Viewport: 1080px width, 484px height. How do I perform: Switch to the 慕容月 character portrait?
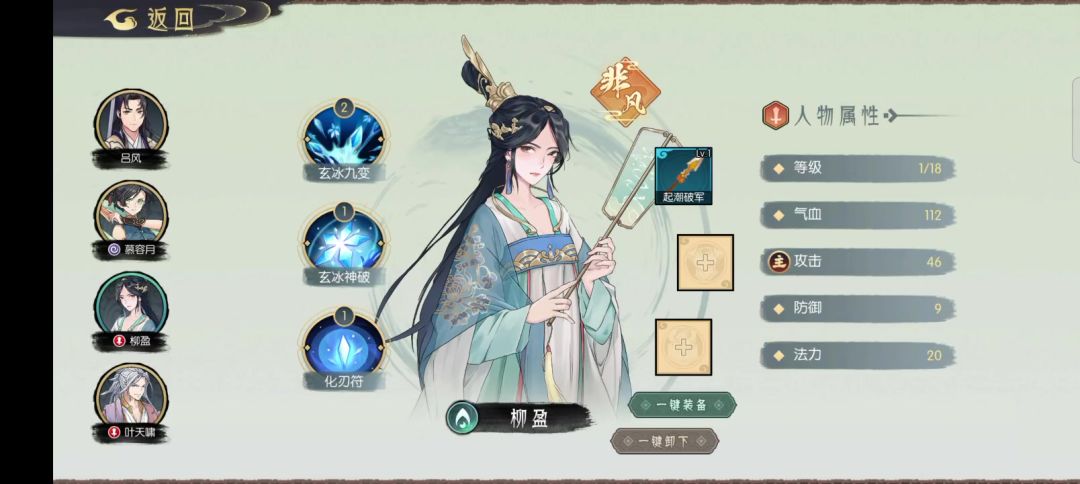(131, 219)
